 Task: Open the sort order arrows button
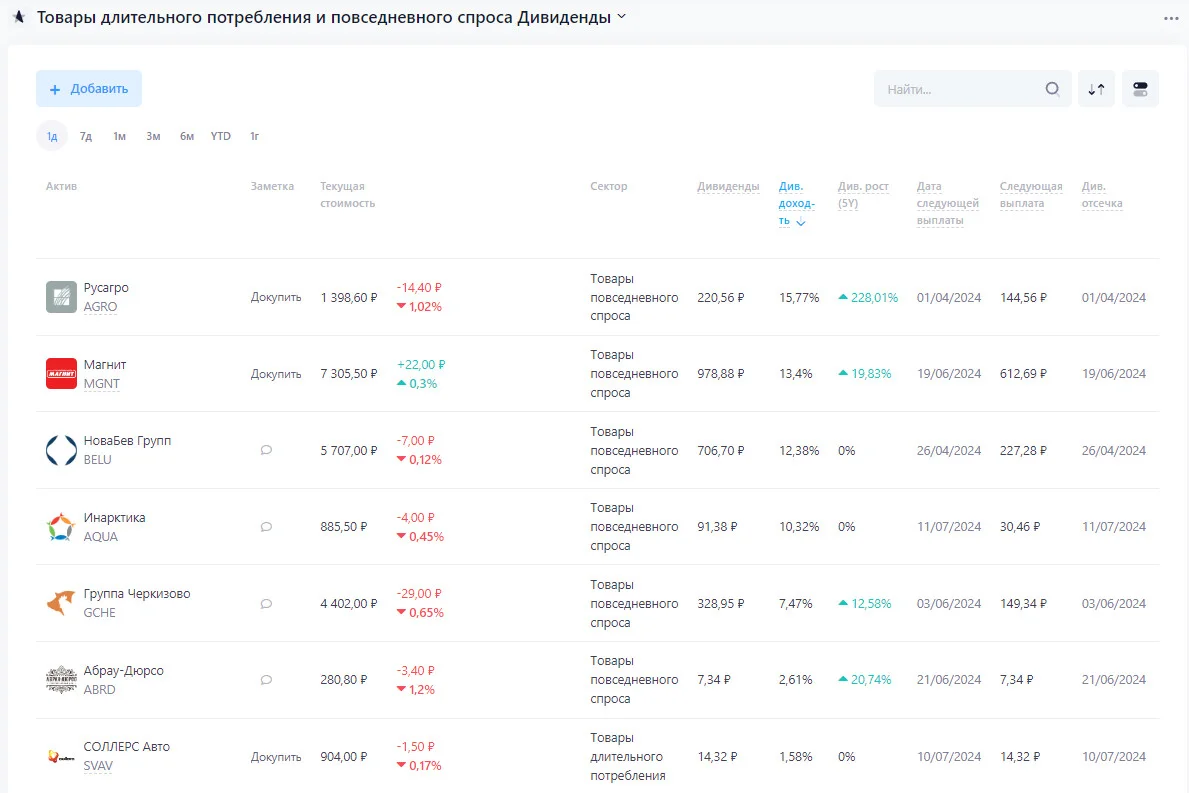click(x=1096, y=89)
